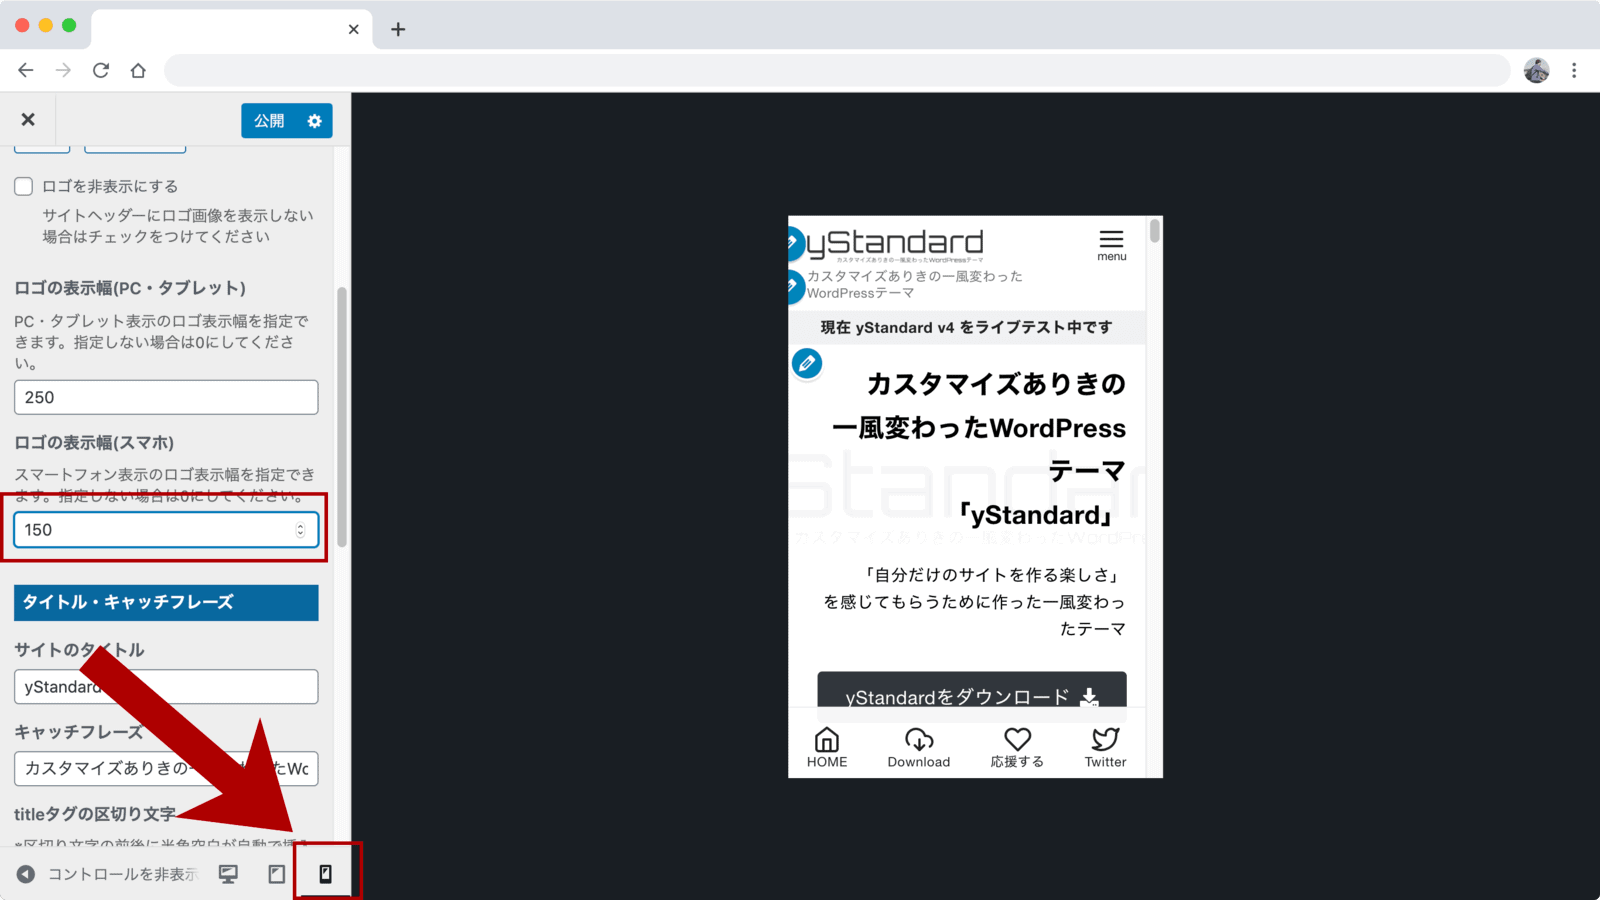Open a new browser tab
This screenshot has height=900, width=1600.
pyautogui.click(x=398, y=29)
